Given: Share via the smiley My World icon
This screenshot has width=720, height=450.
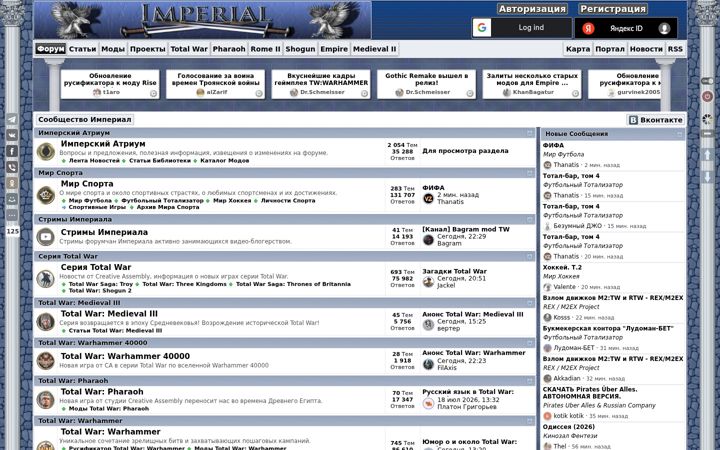Looking at the screenshot, I should tap(12, 199).
